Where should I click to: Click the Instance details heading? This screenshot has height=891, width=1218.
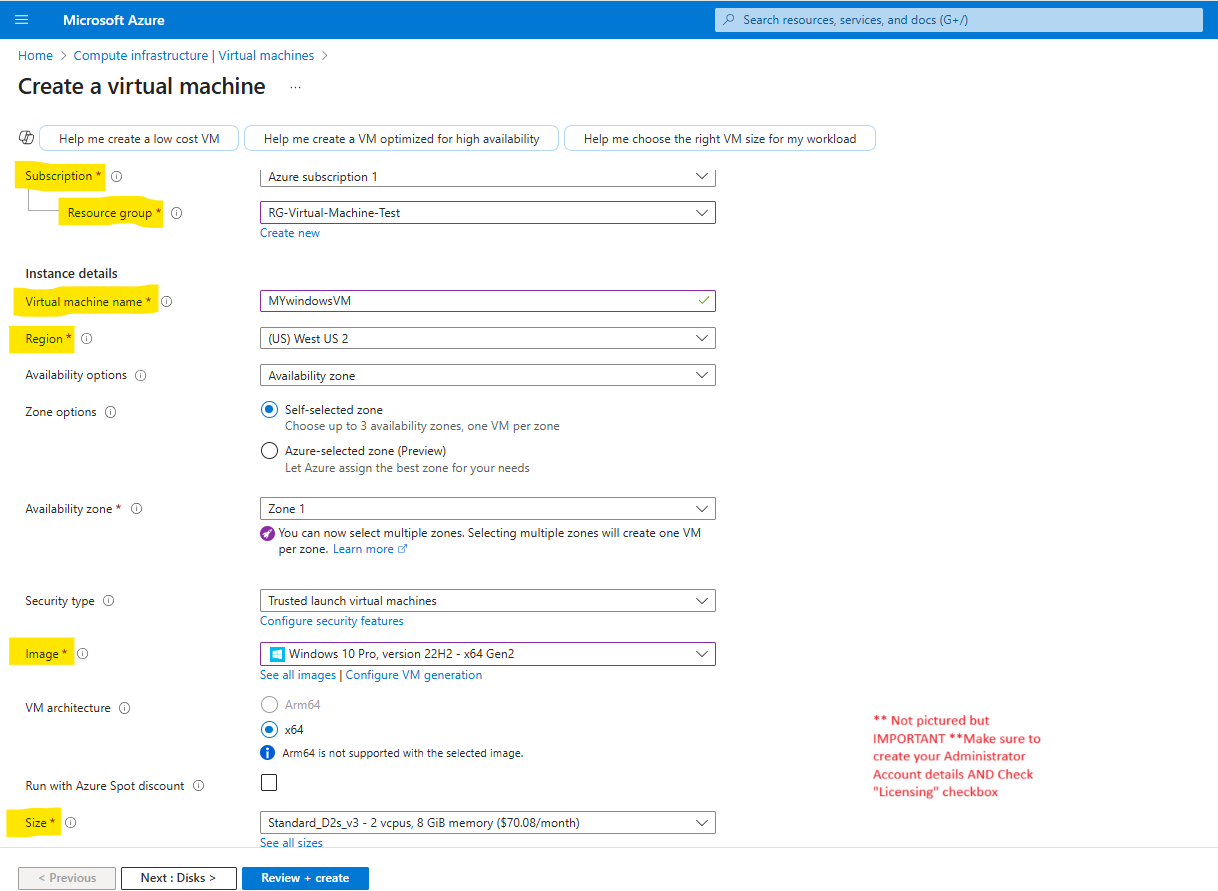[72, 273]
